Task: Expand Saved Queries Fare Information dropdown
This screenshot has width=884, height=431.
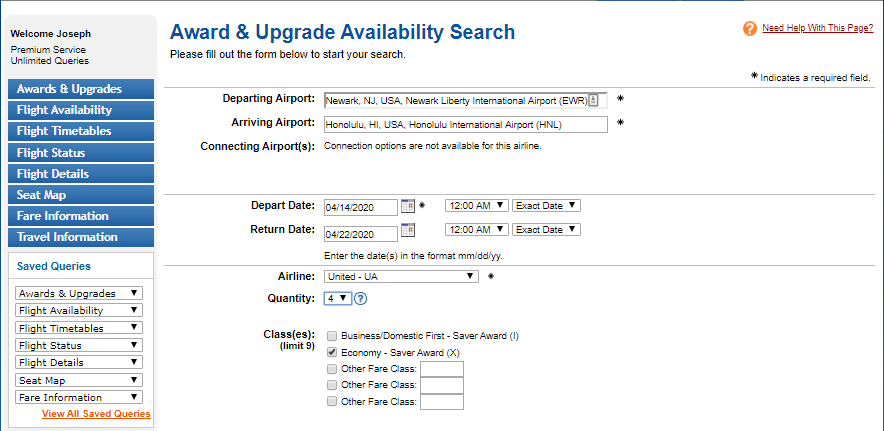Action: pyautogui.click(x=79, y=397)
